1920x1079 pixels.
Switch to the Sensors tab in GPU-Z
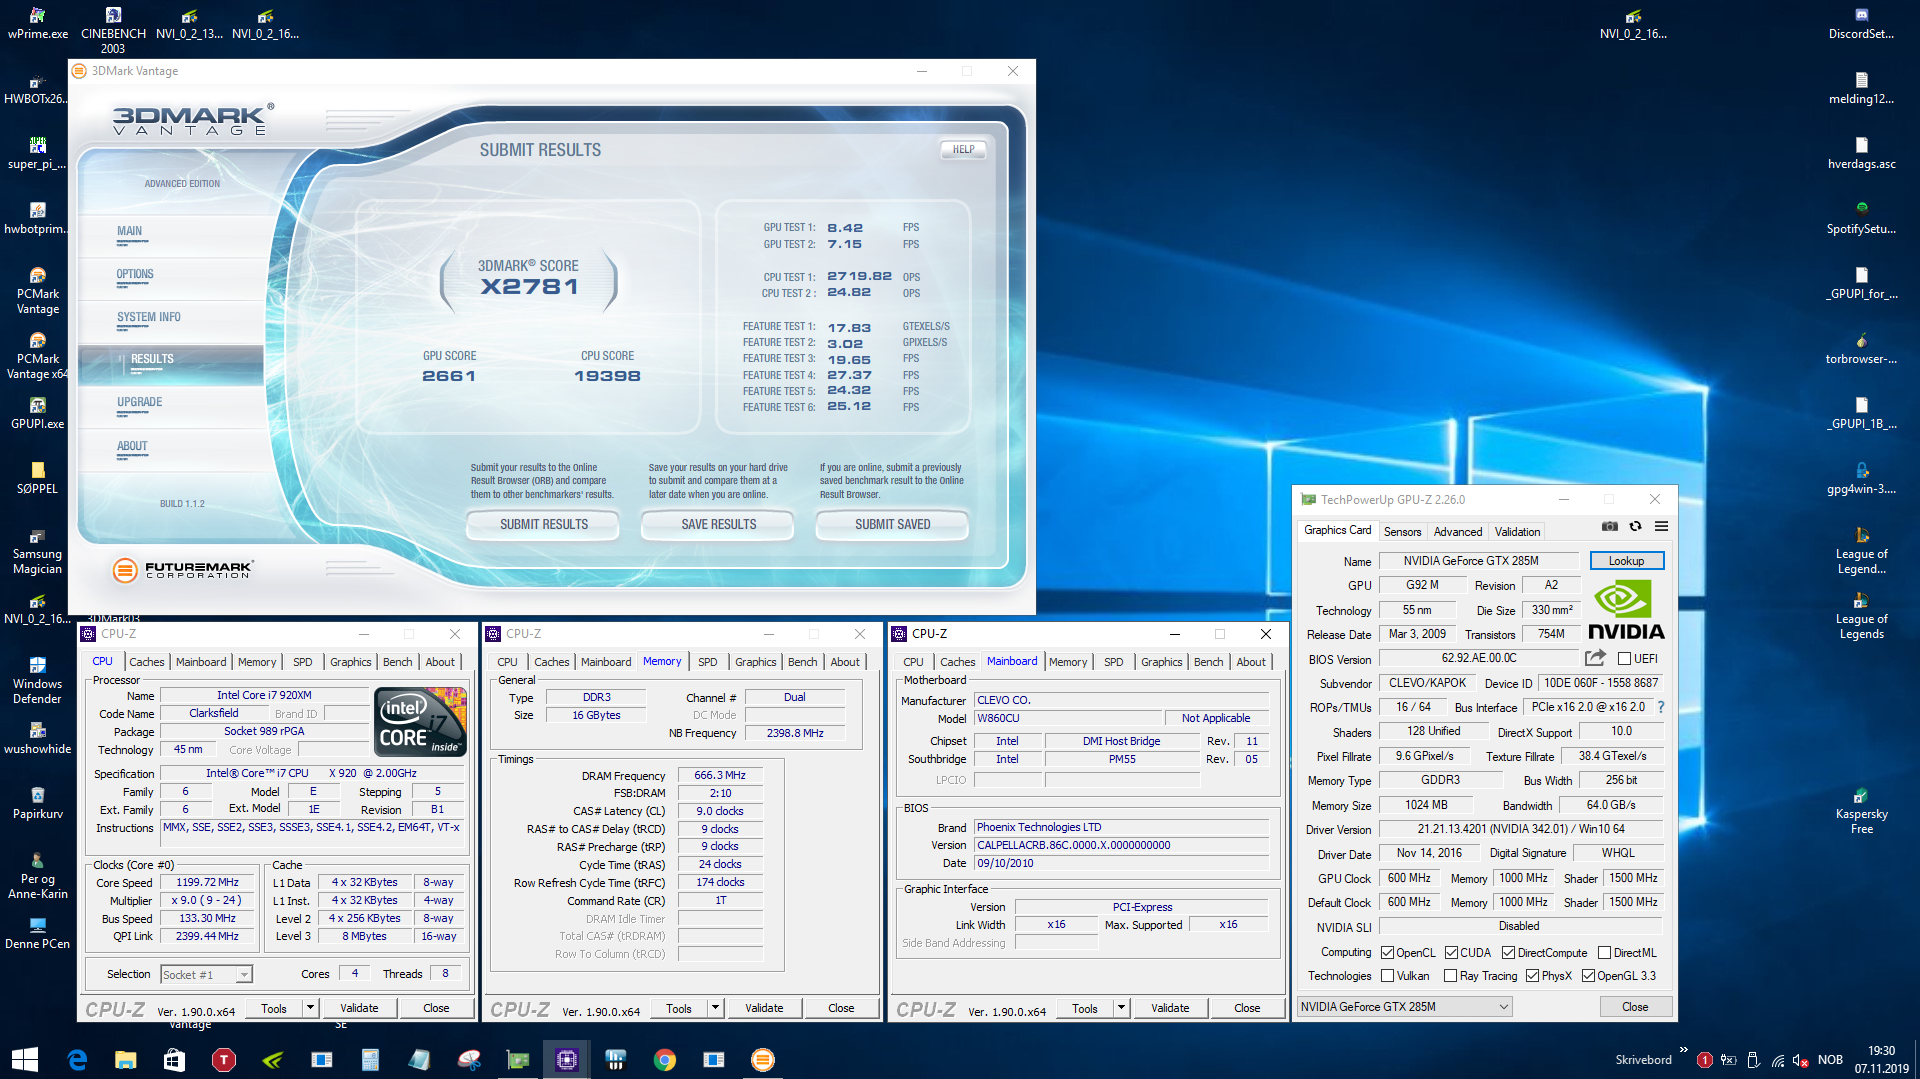pos(1402,531)
